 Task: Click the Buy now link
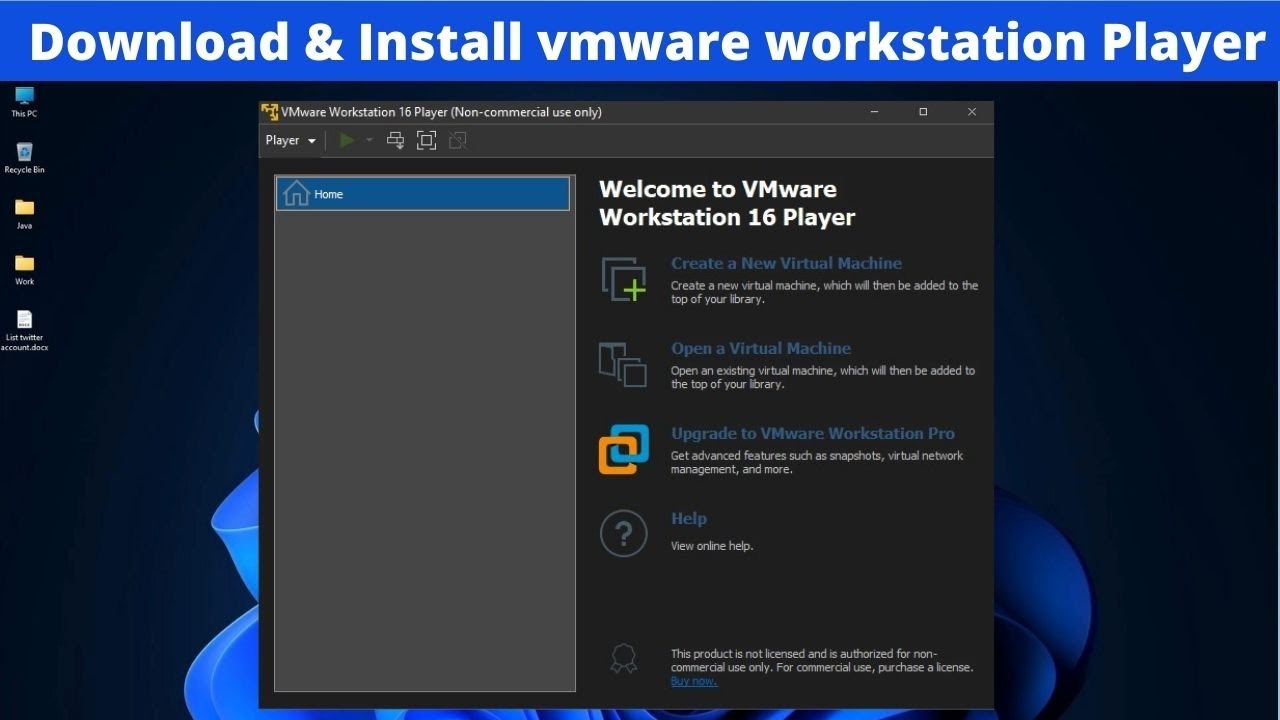694,681
